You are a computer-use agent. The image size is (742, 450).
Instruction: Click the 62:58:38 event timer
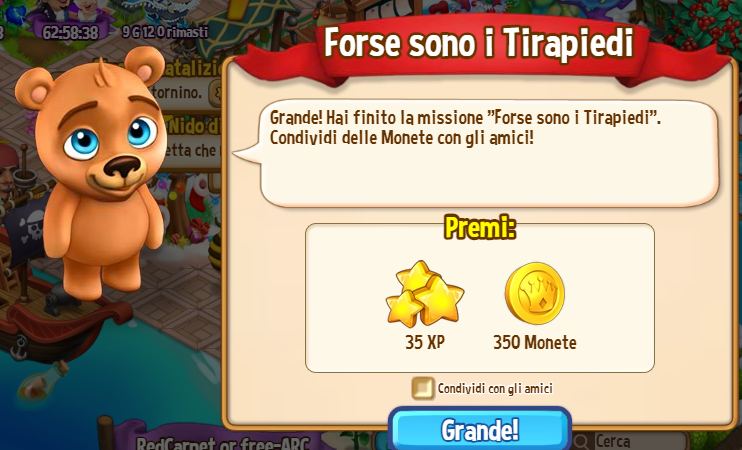pos(70,32)
